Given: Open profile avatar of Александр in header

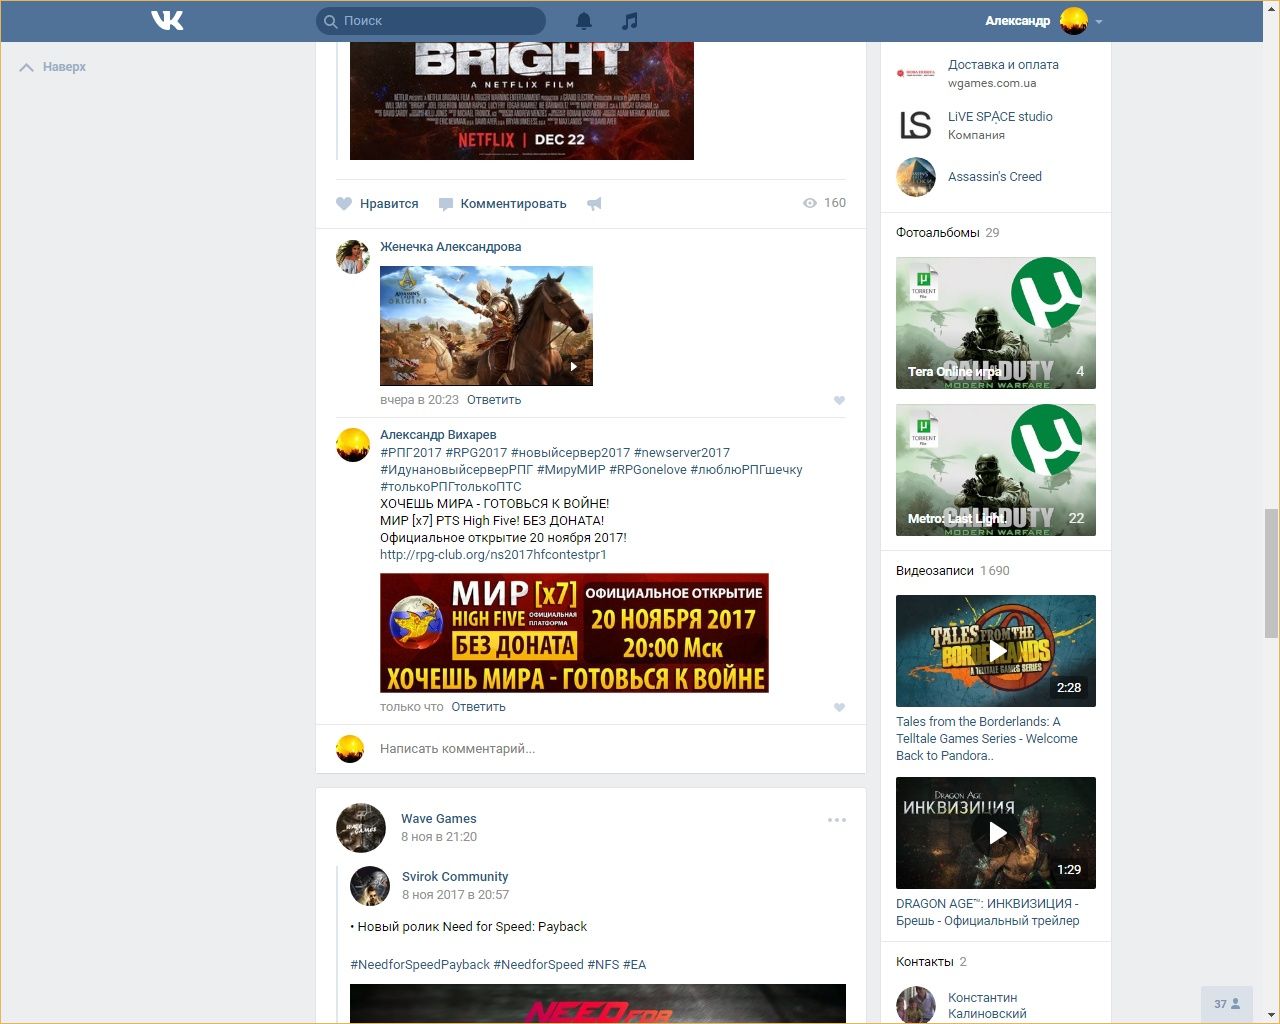Looking at the screenshot, I should point(1073,21).
